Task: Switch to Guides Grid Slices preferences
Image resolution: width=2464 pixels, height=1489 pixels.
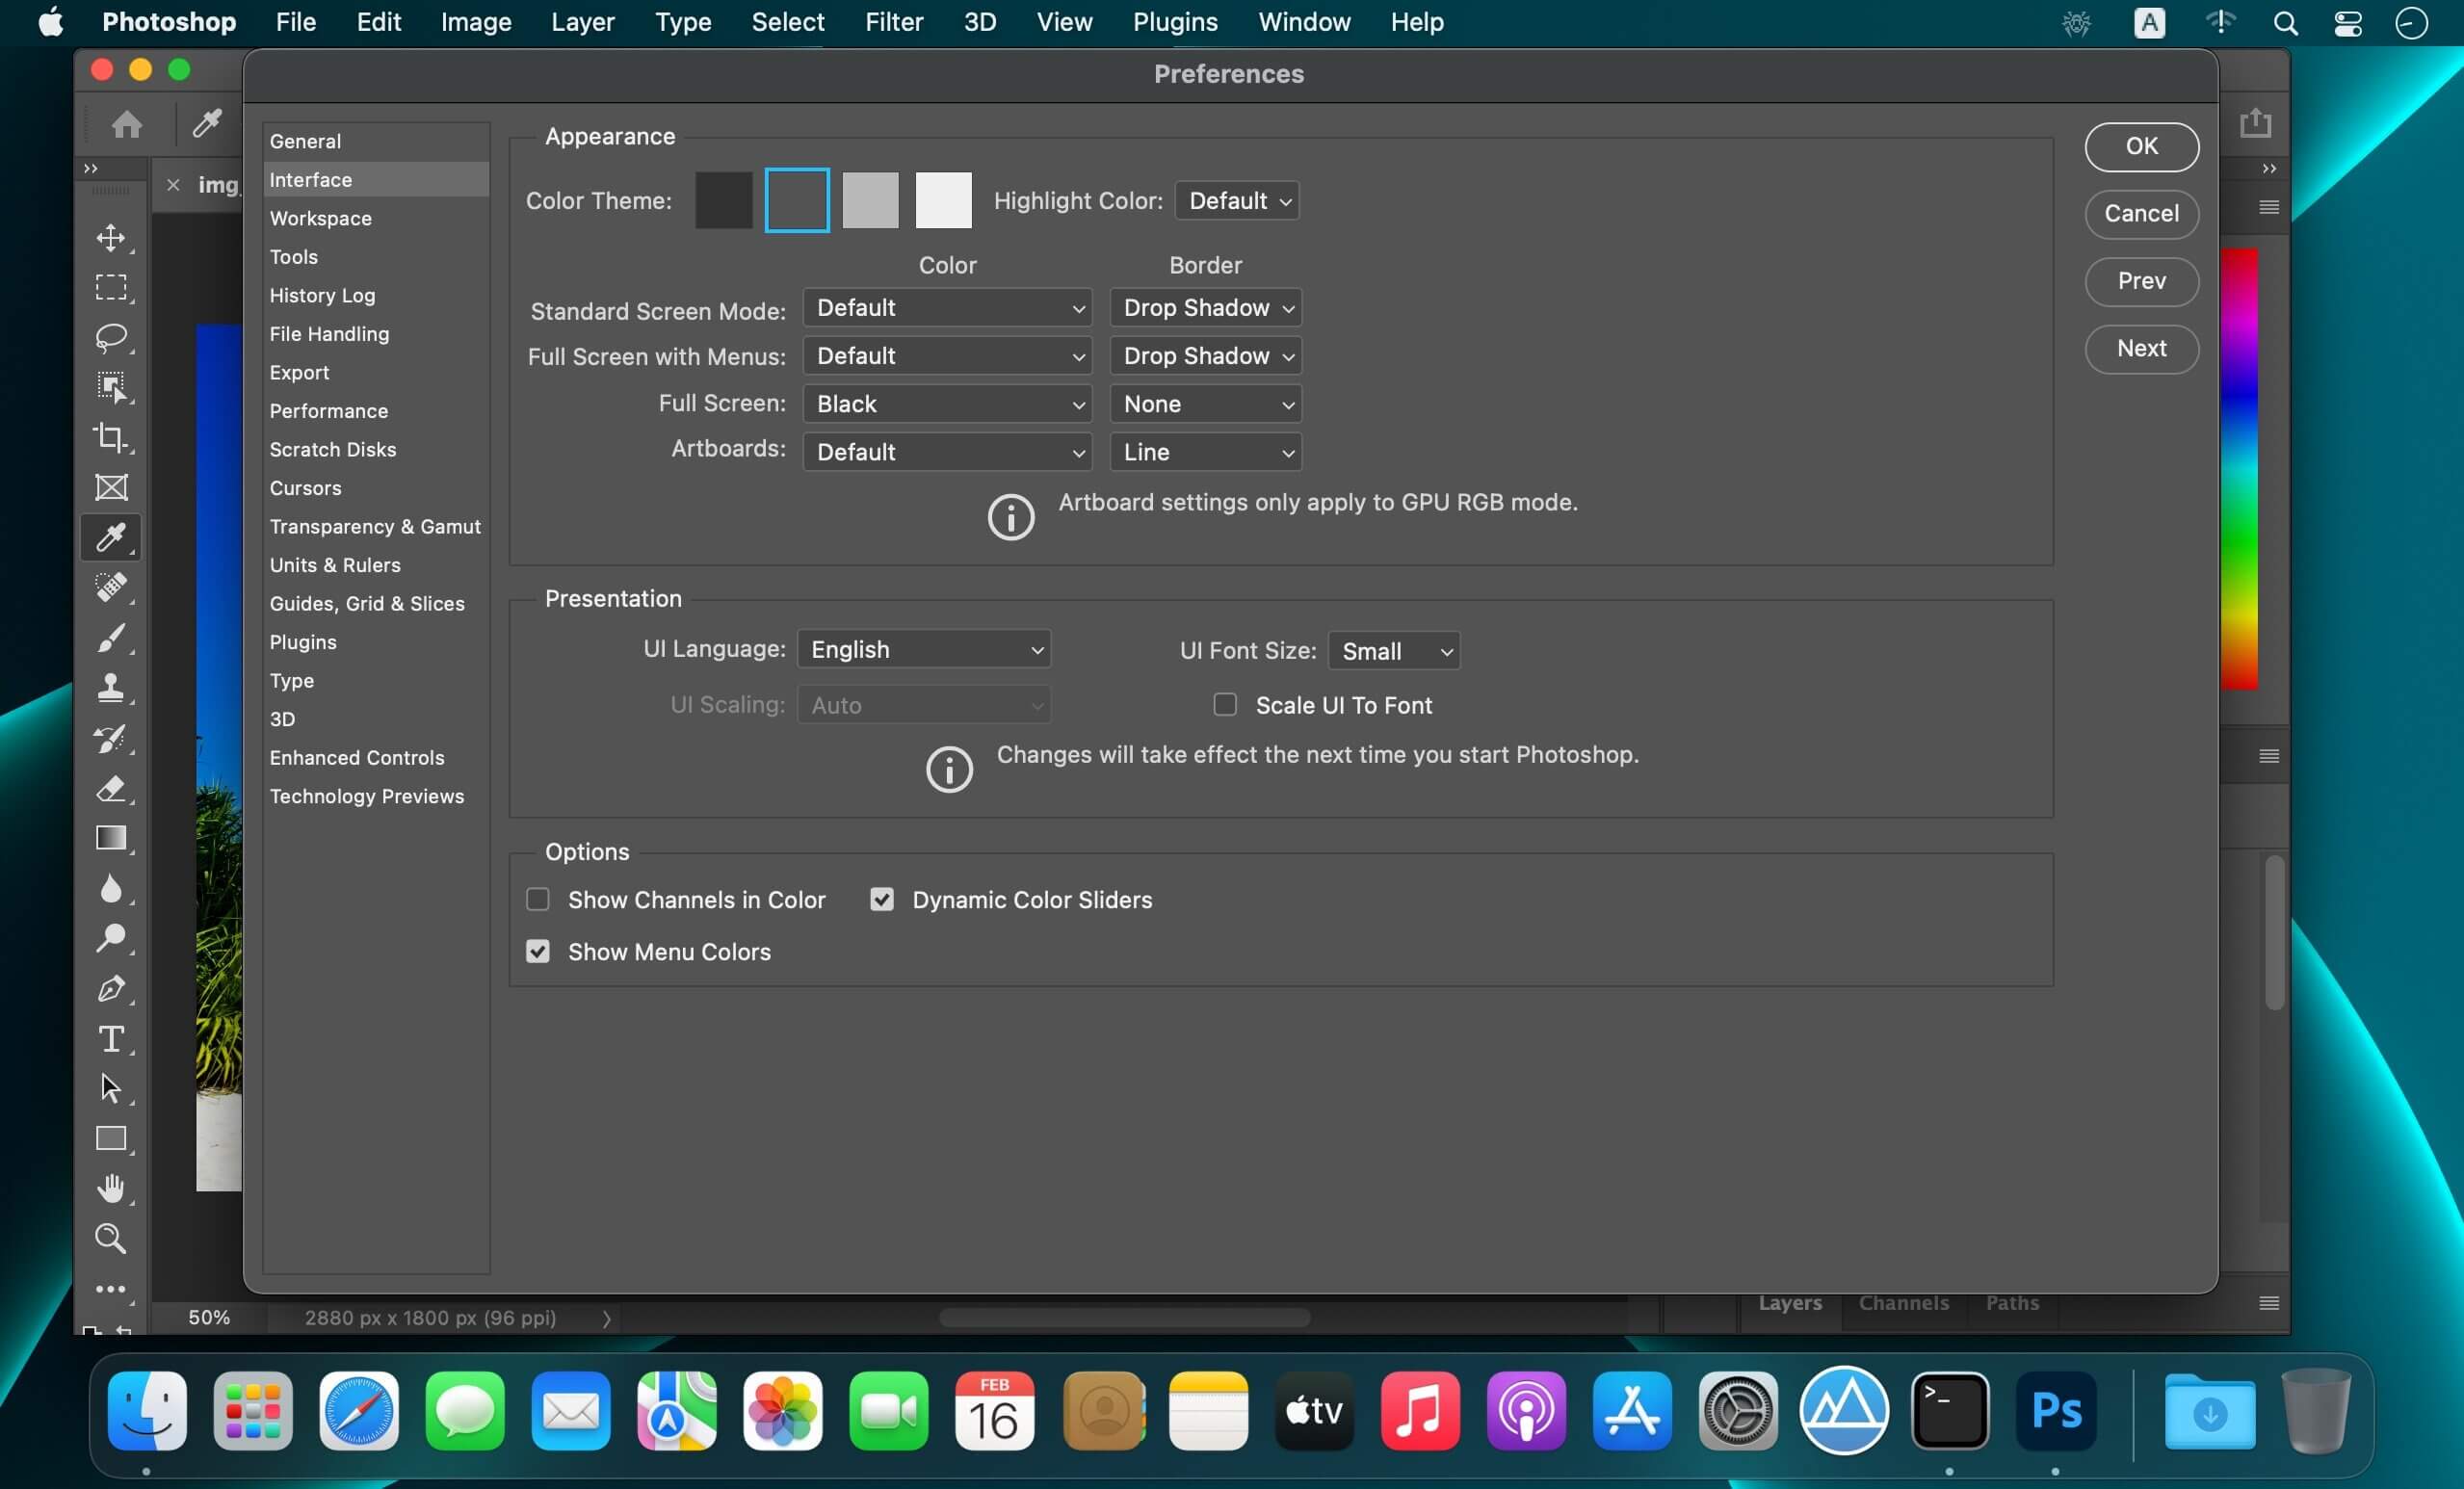Action: [x=366, y=604]
